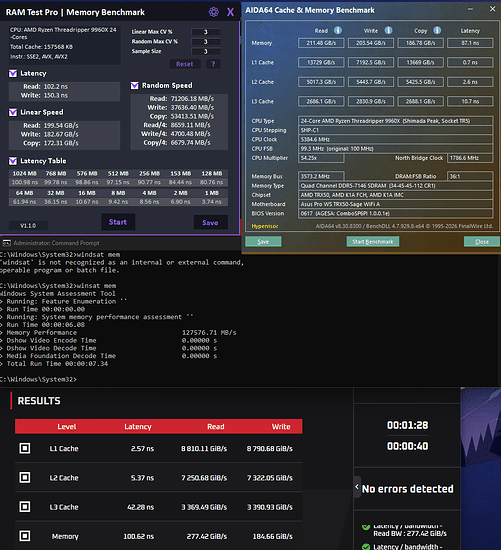
Task: Toggle the Linear Speed checkbox
Action: point(13,112)
